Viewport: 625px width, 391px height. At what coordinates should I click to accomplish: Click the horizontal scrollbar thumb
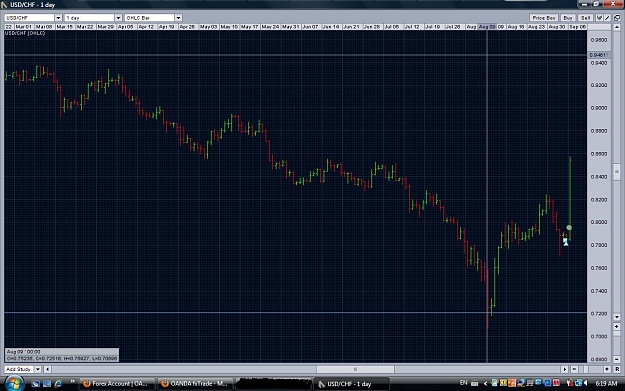[355, 369]
